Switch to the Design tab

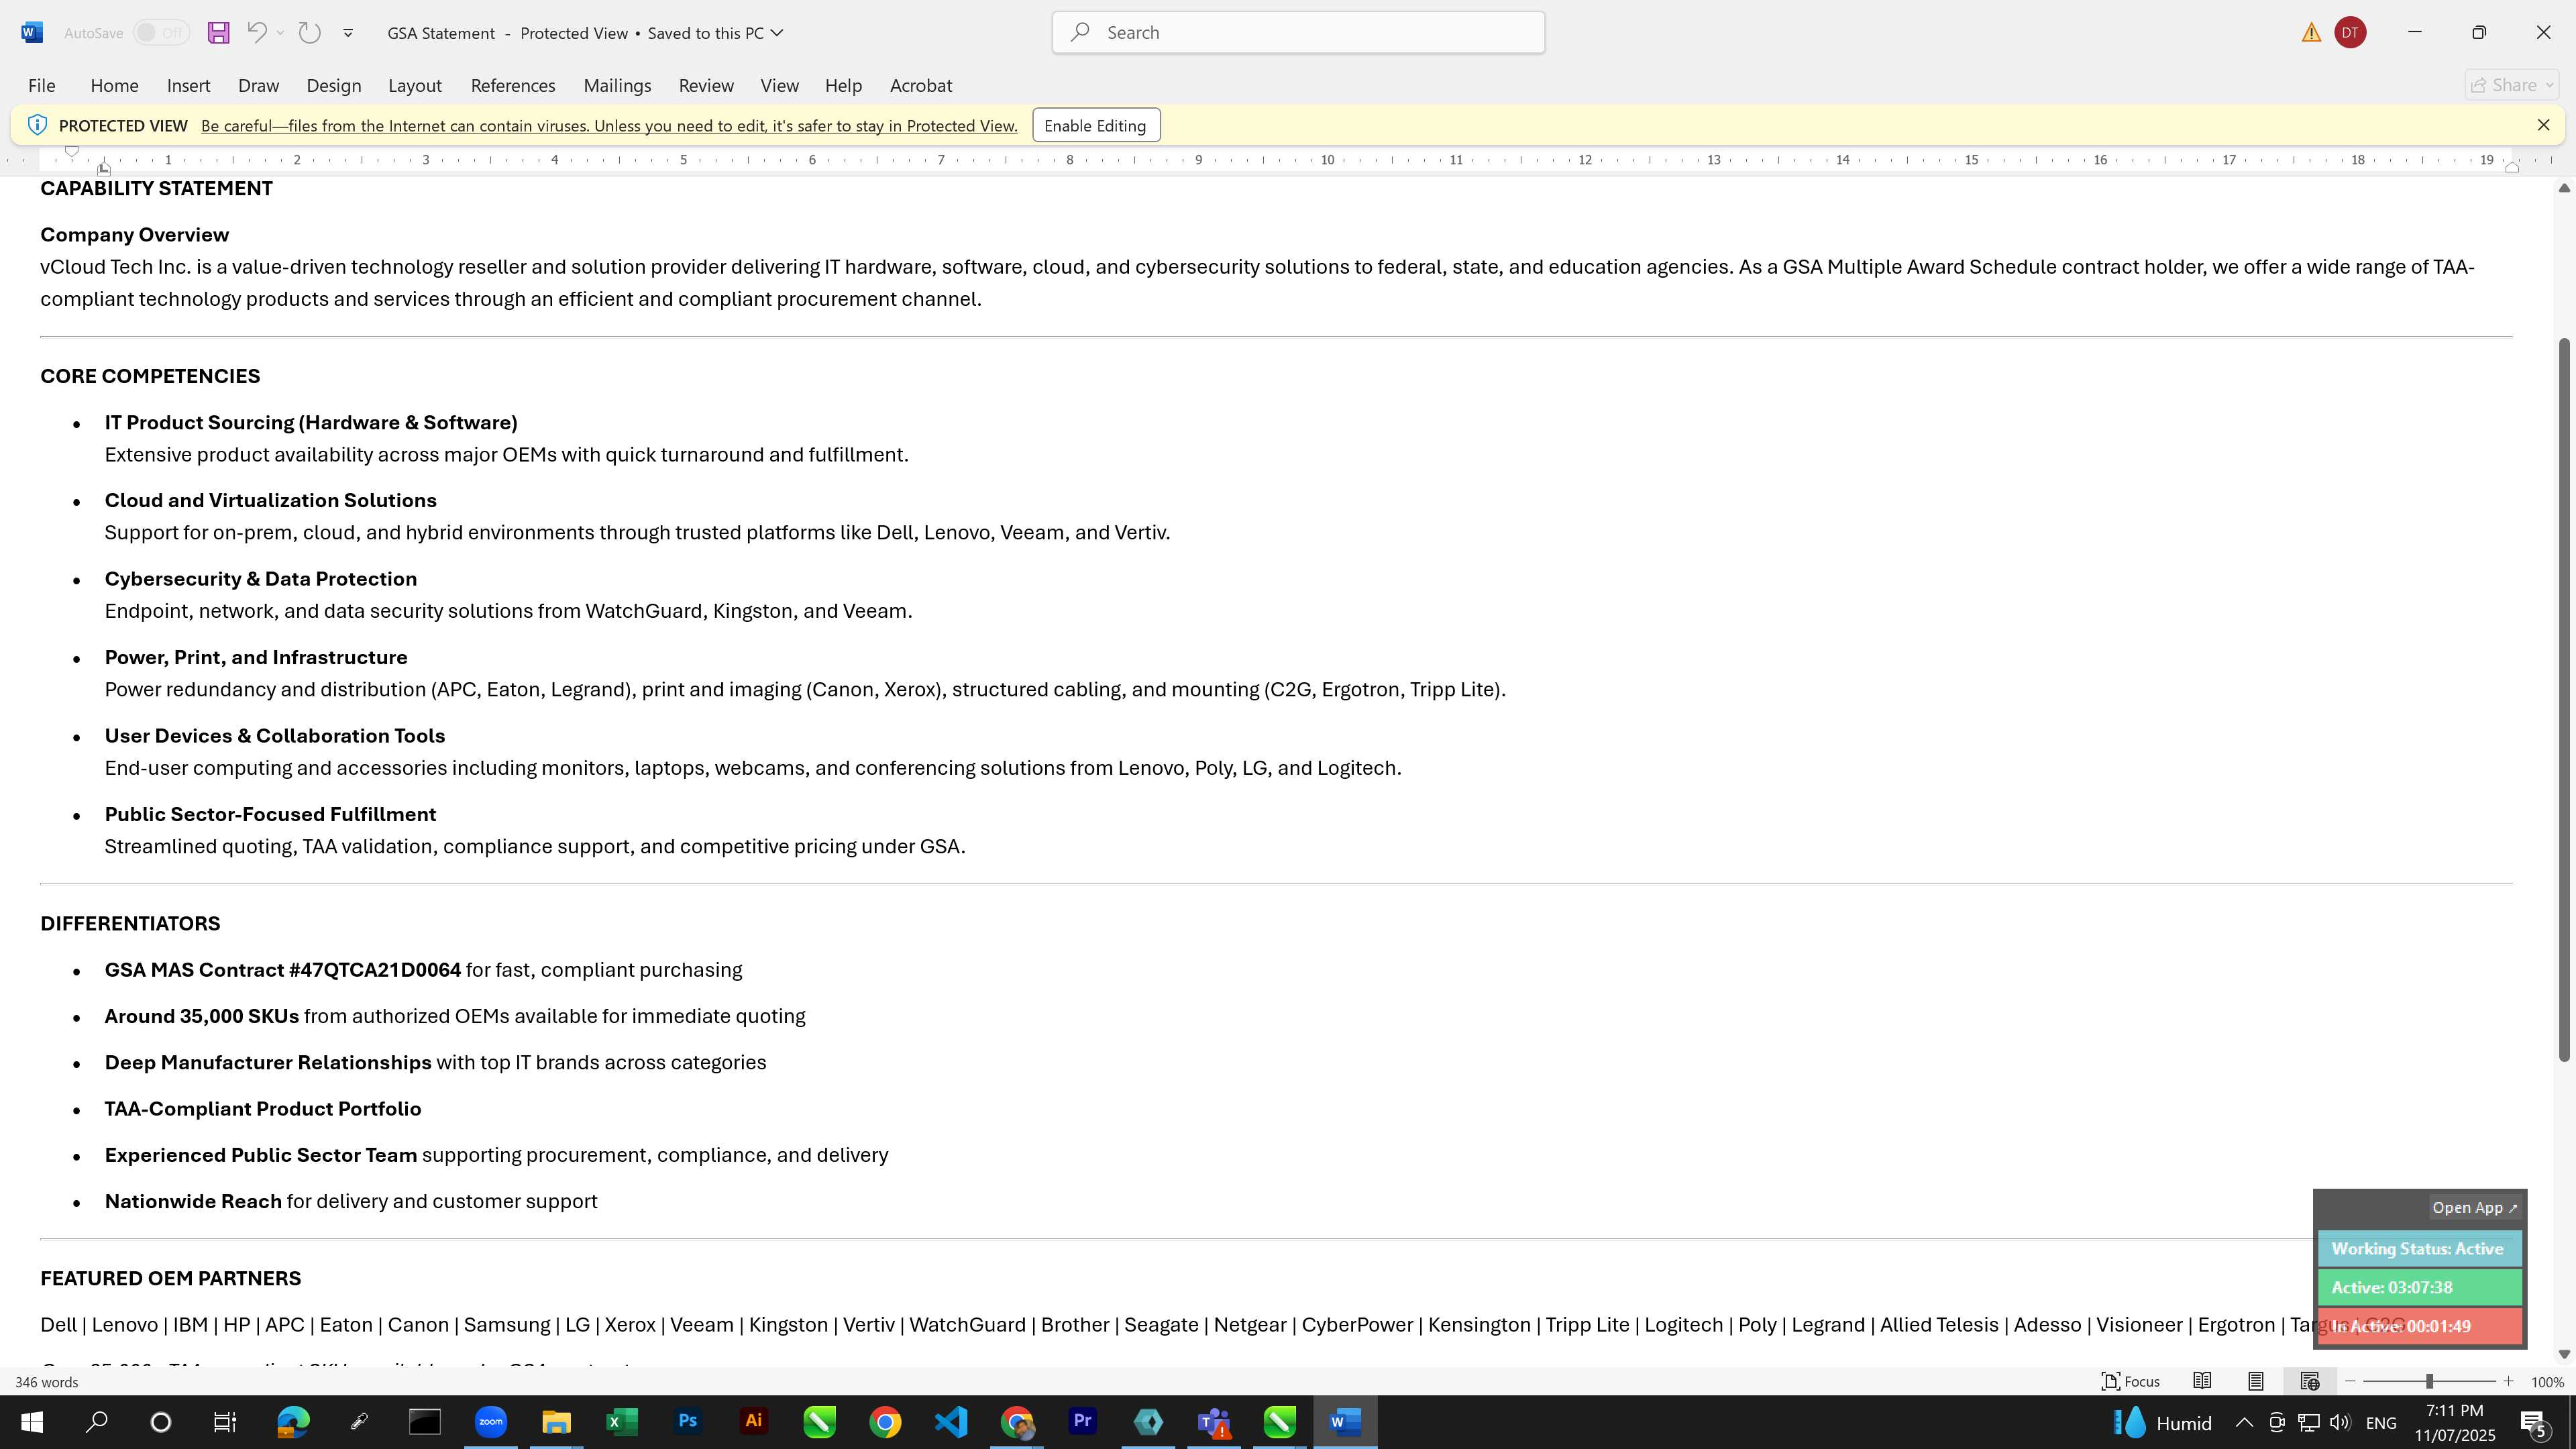pos(334,86)
